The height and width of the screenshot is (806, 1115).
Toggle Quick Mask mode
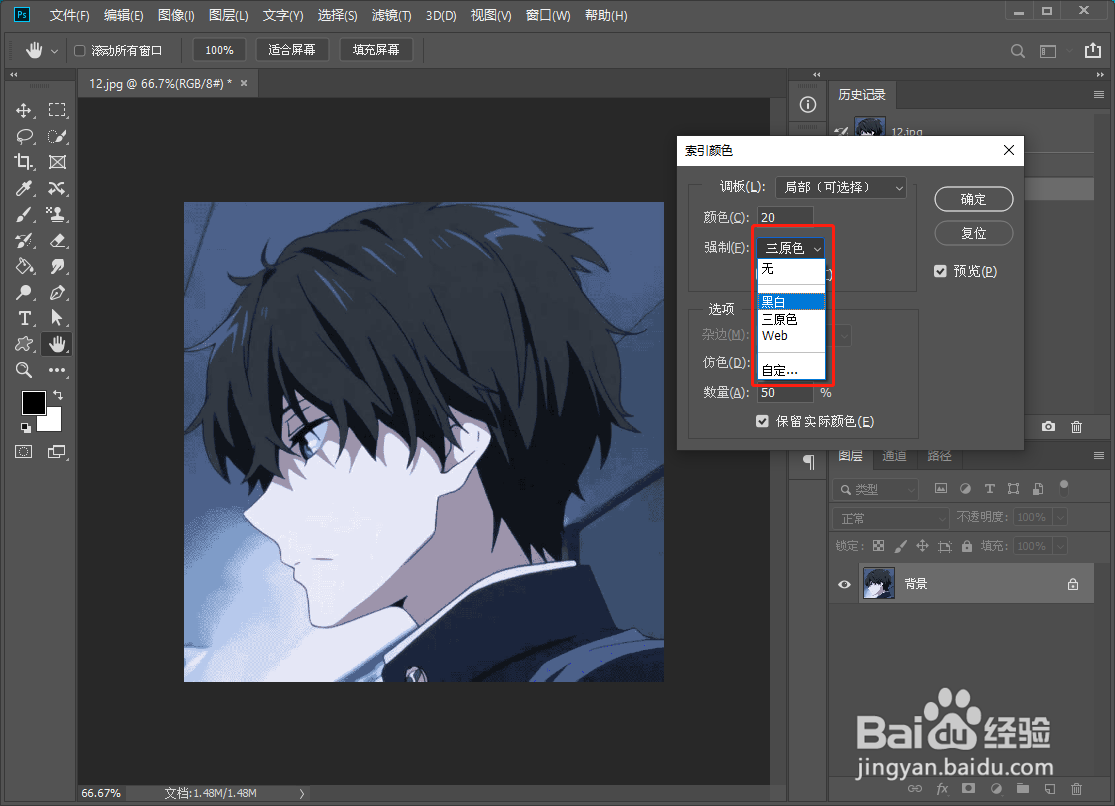point(23,452)
